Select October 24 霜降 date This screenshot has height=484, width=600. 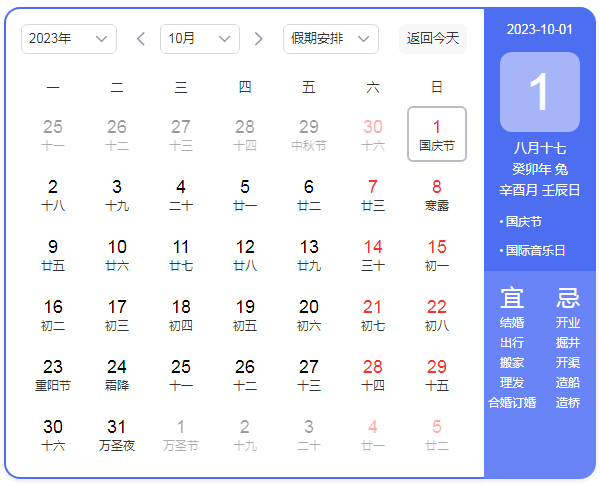pos(117,375)
